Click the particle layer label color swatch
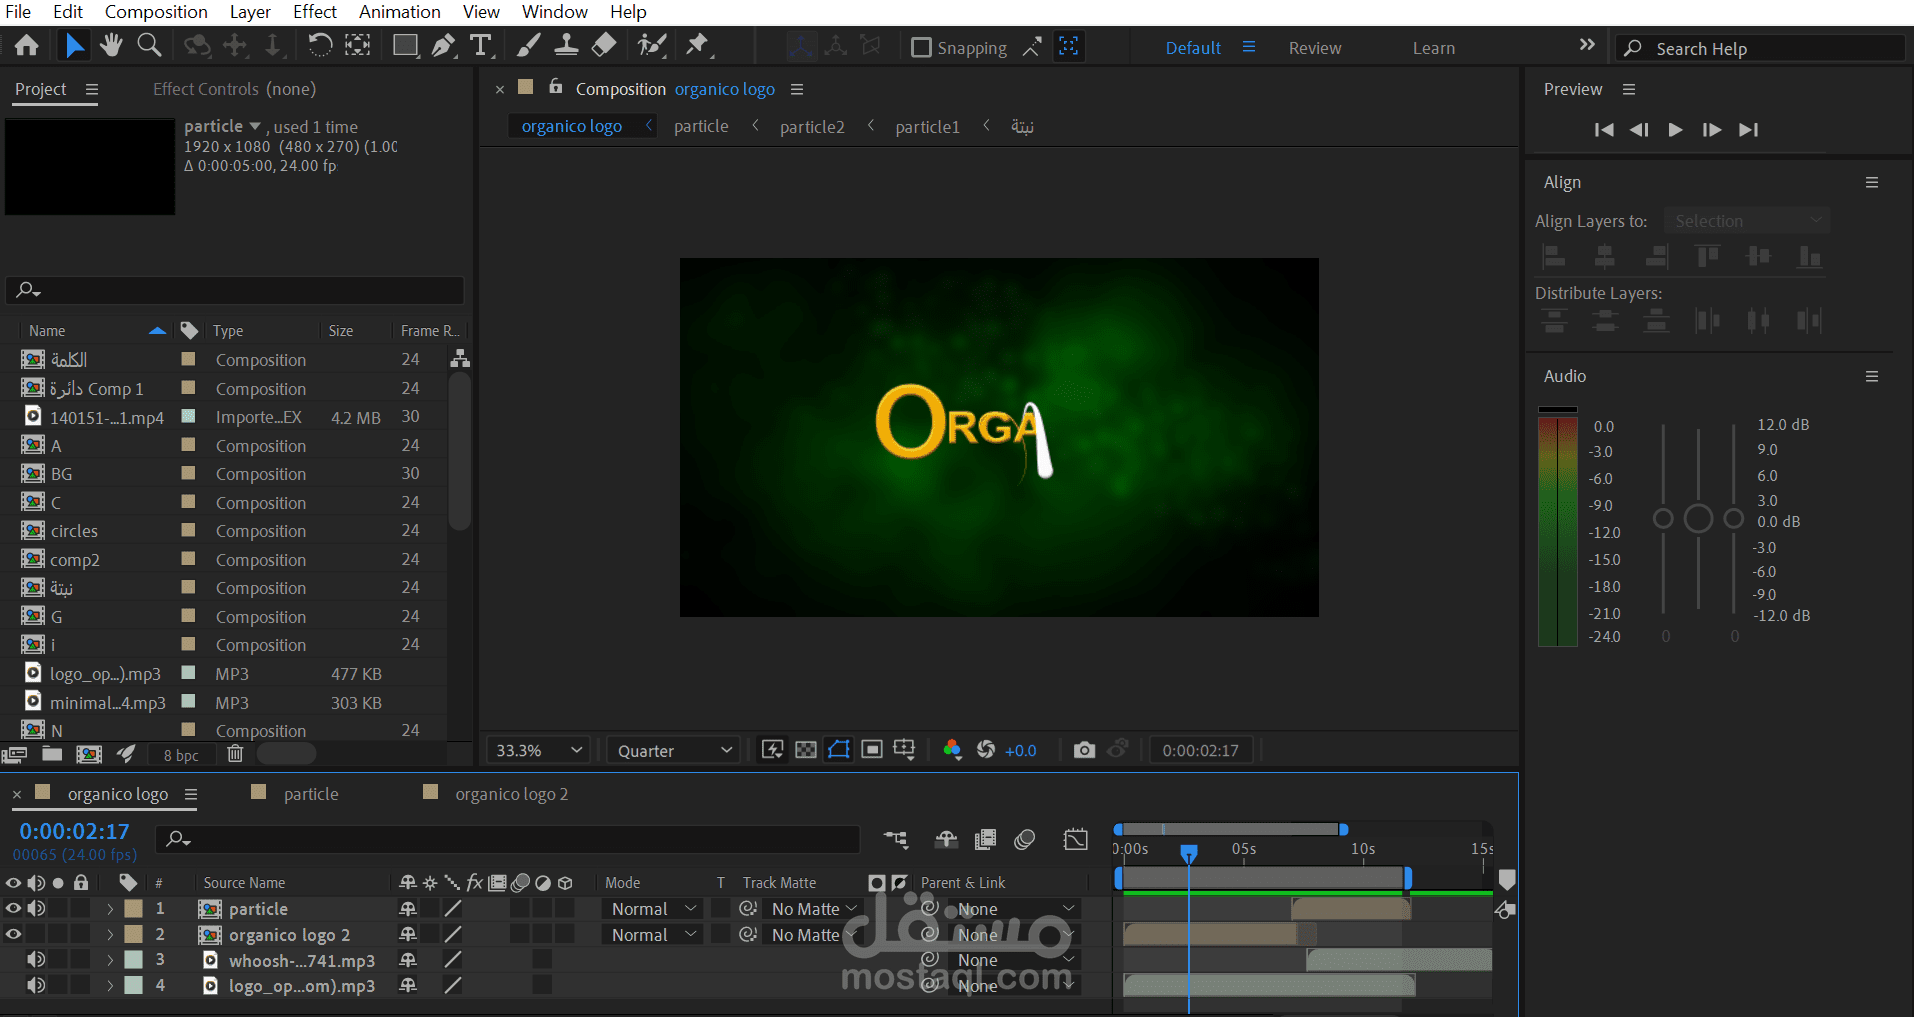Viewport: 1914px width, 1017px height. pos(133,909)
